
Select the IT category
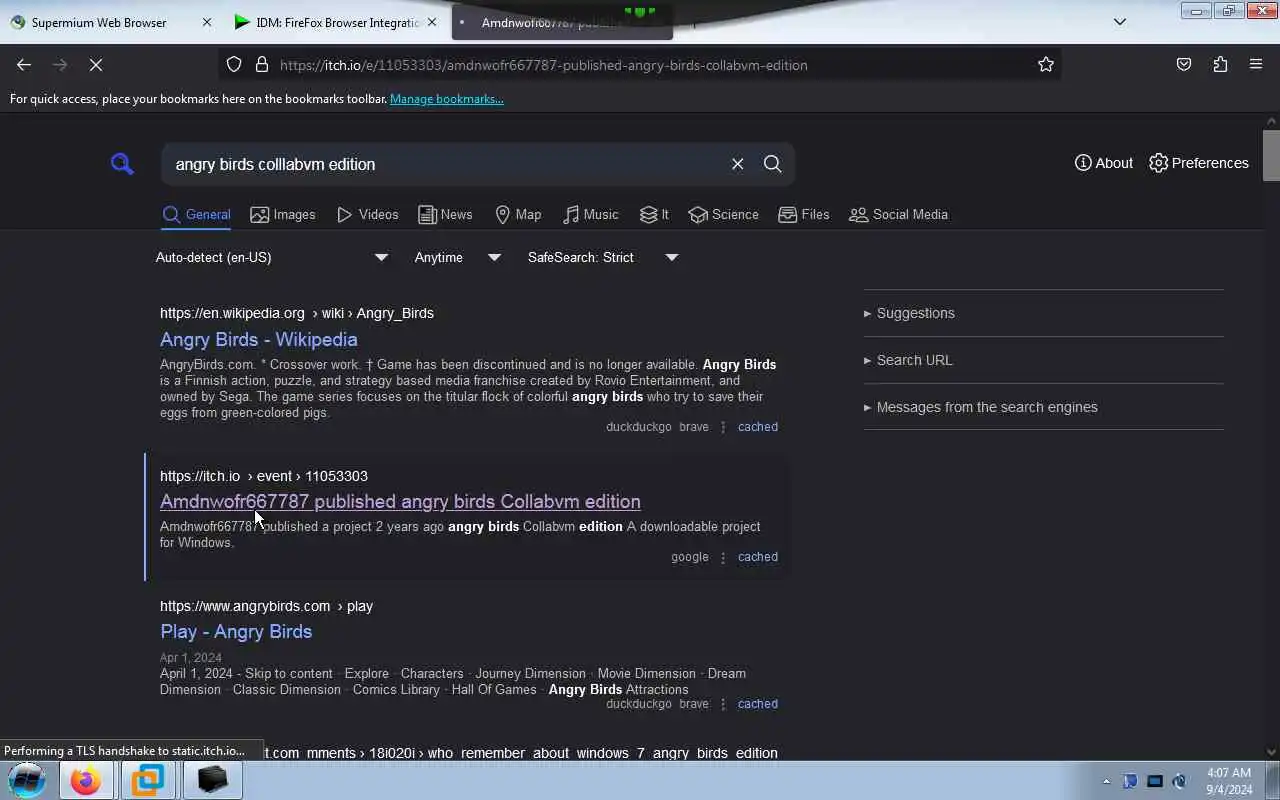coord(655,215)
